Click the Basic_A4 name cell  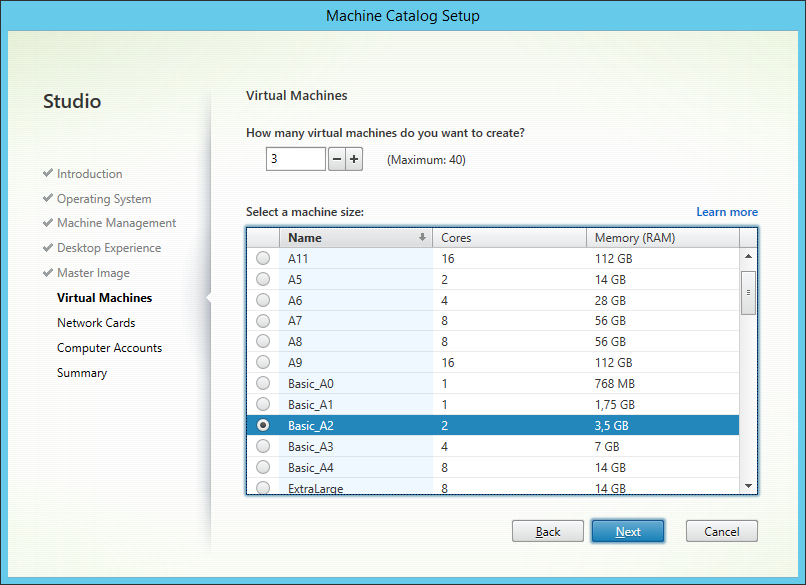point(356,468)
